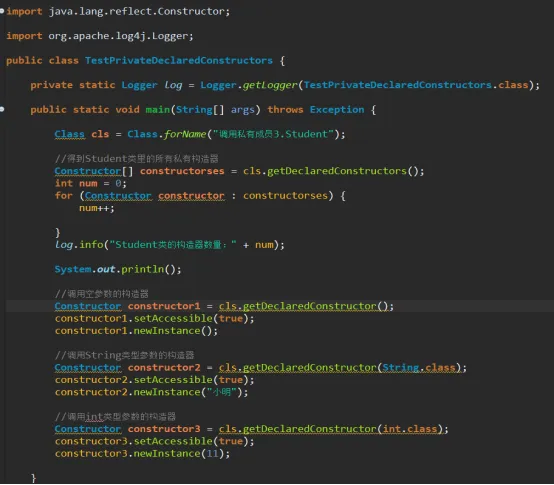
Task: Click the 'import java.lang.reflect.Constructor;' line
Action: tap(118, 11)
